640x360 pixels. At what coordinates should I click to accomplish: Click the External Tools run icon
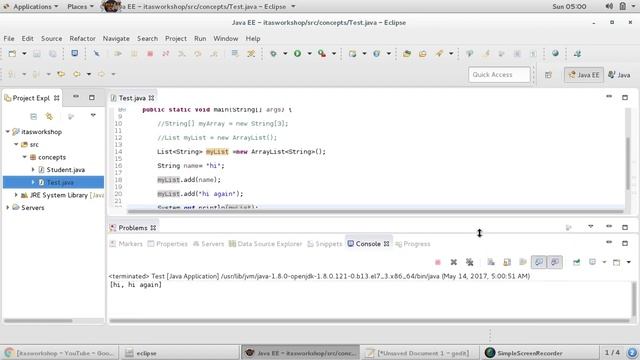point(322,53)
